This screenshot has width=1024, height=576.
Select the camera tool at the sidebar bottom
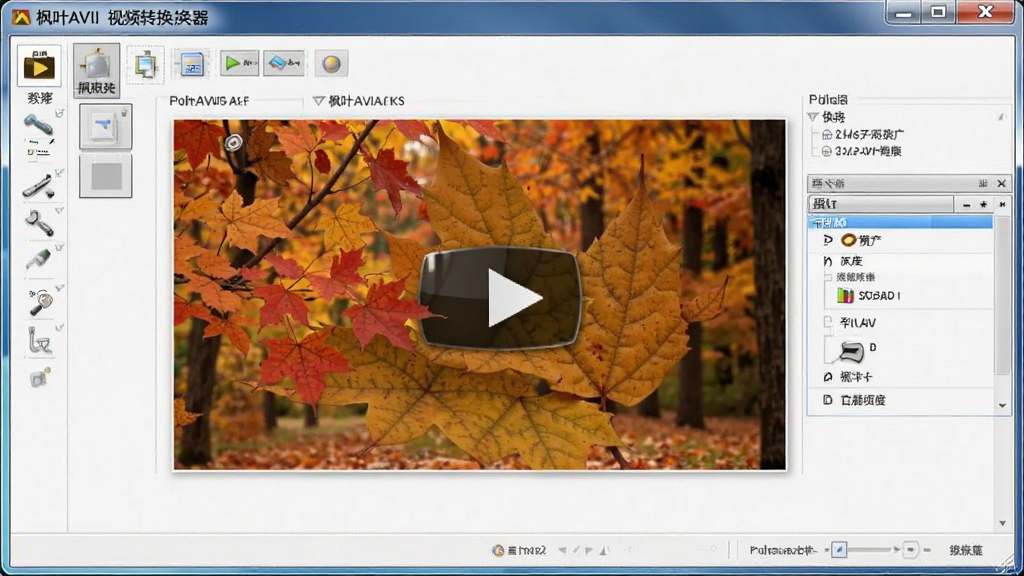click(39, 378)
